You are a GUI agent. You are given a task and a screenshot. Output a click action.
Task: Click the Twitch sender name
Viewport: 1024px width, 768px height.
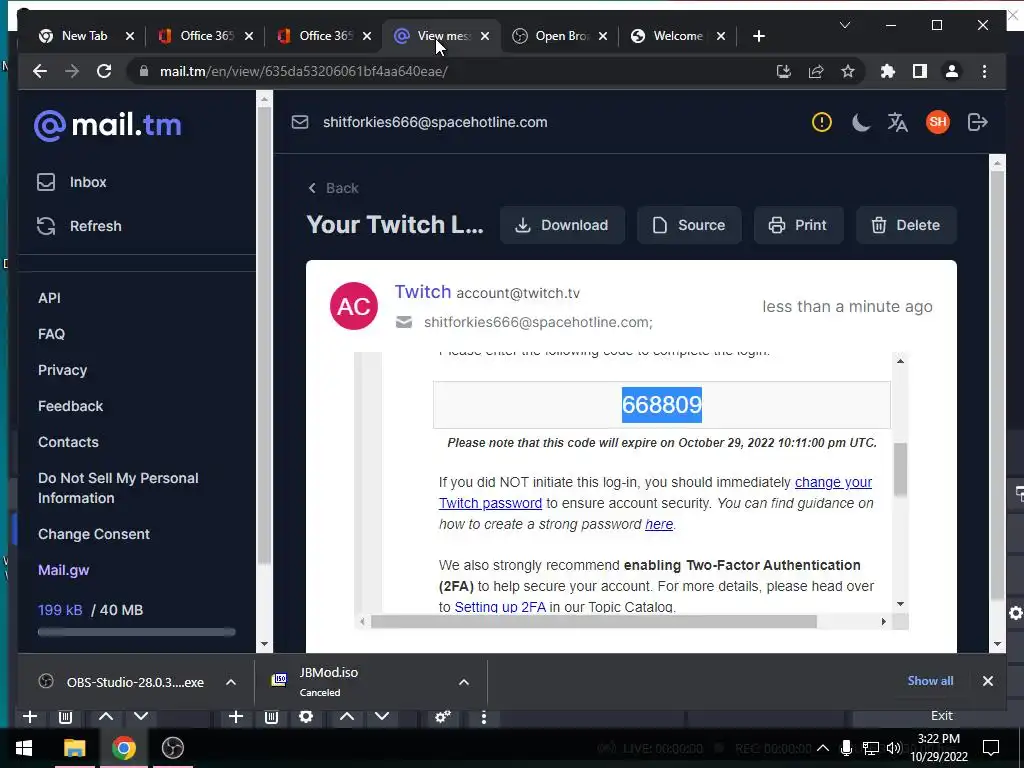[x=423, y=292]
